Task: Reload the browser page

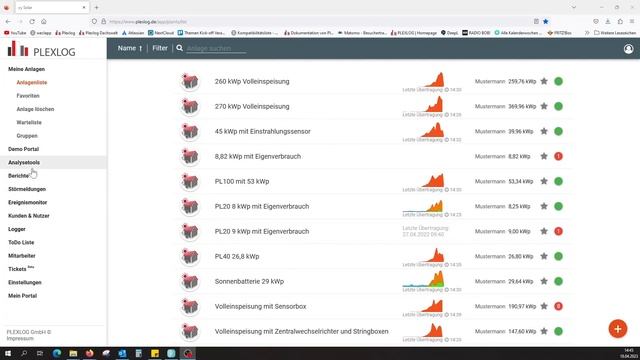Action: 32,21
